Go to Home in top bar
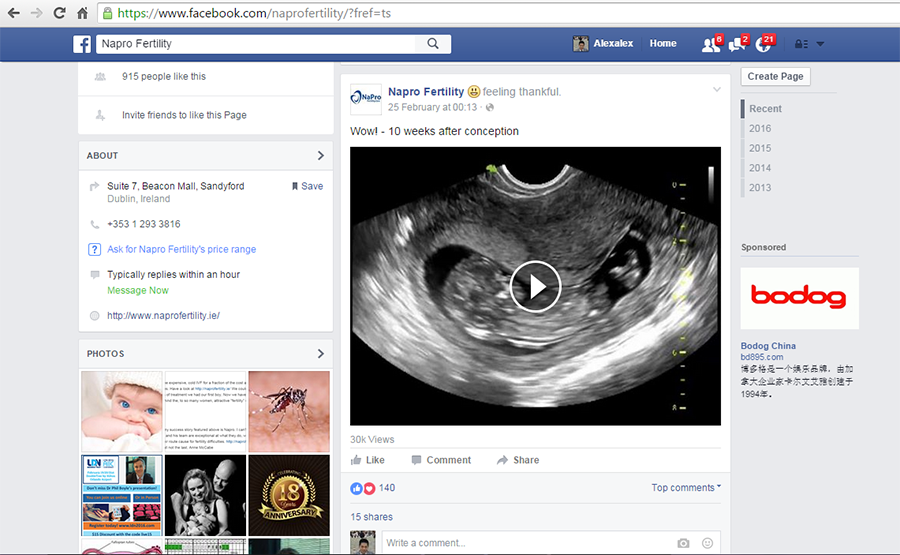Image resolution: width=900 pixels, height=555 pixels. pos(663,44)
